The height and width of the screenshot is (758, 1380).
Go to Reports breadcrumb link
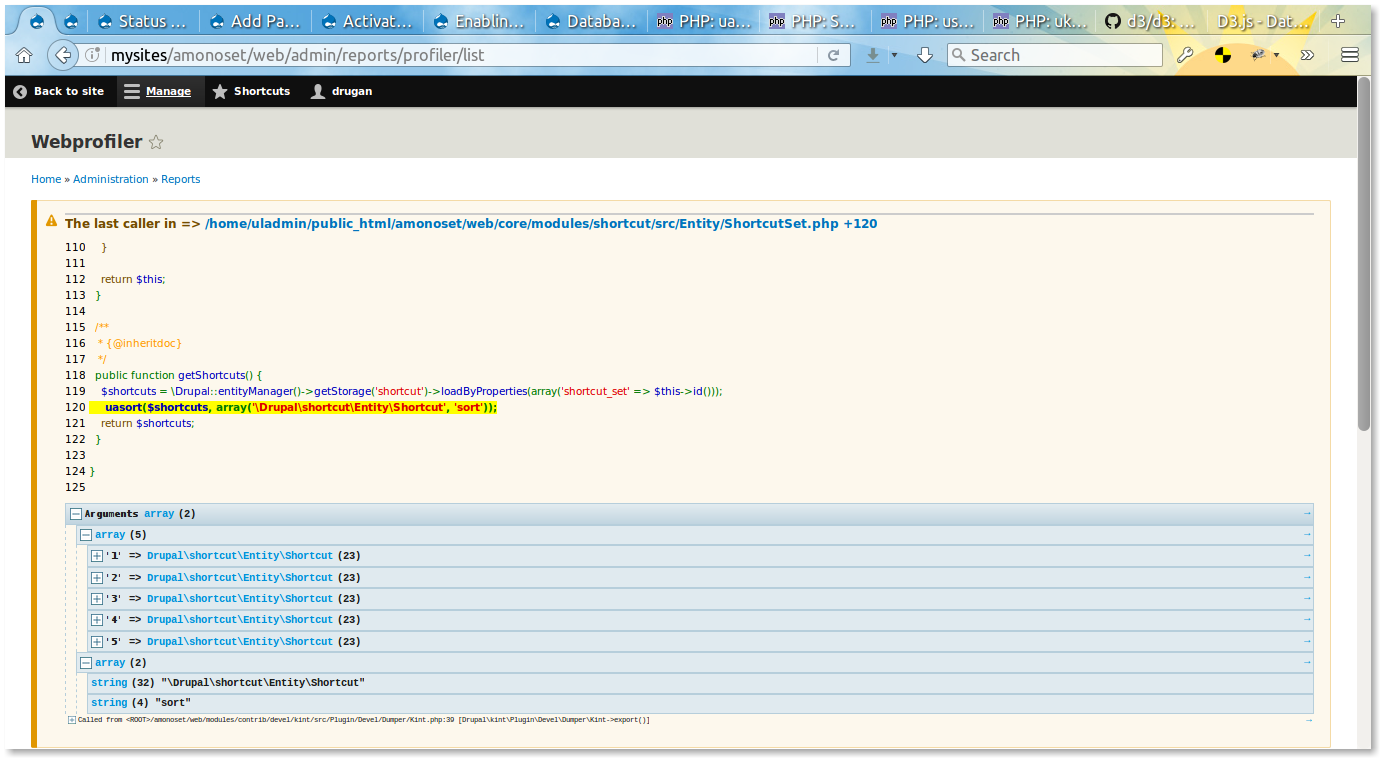coord(181,179)
